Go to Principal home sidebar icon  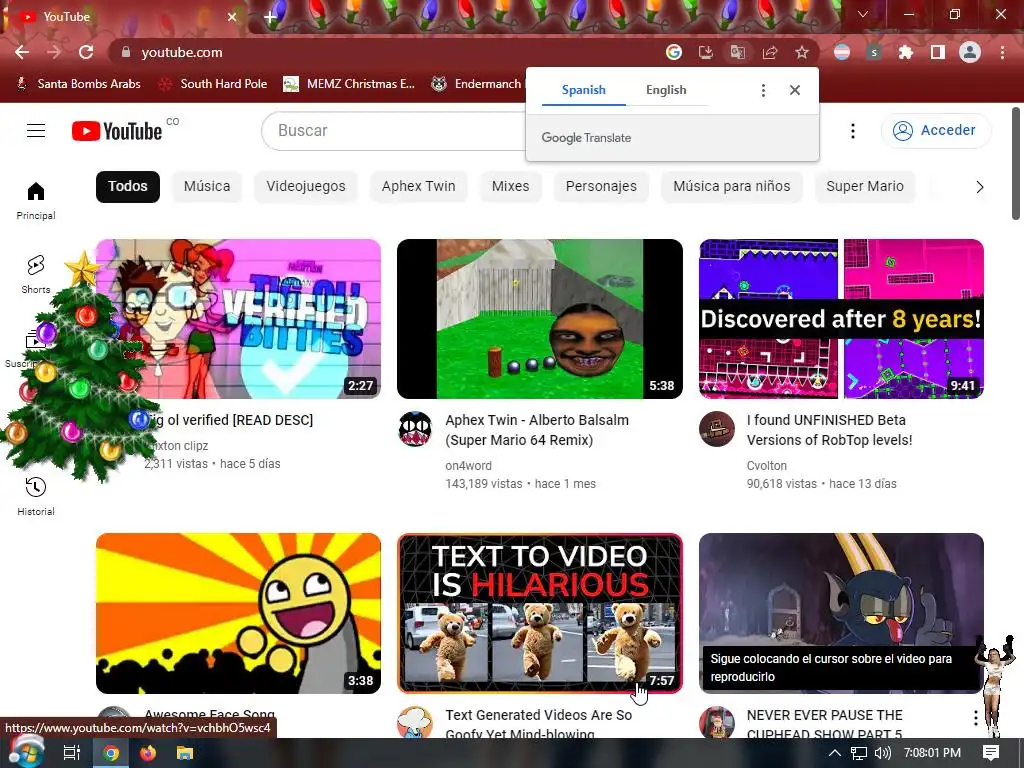36,200
